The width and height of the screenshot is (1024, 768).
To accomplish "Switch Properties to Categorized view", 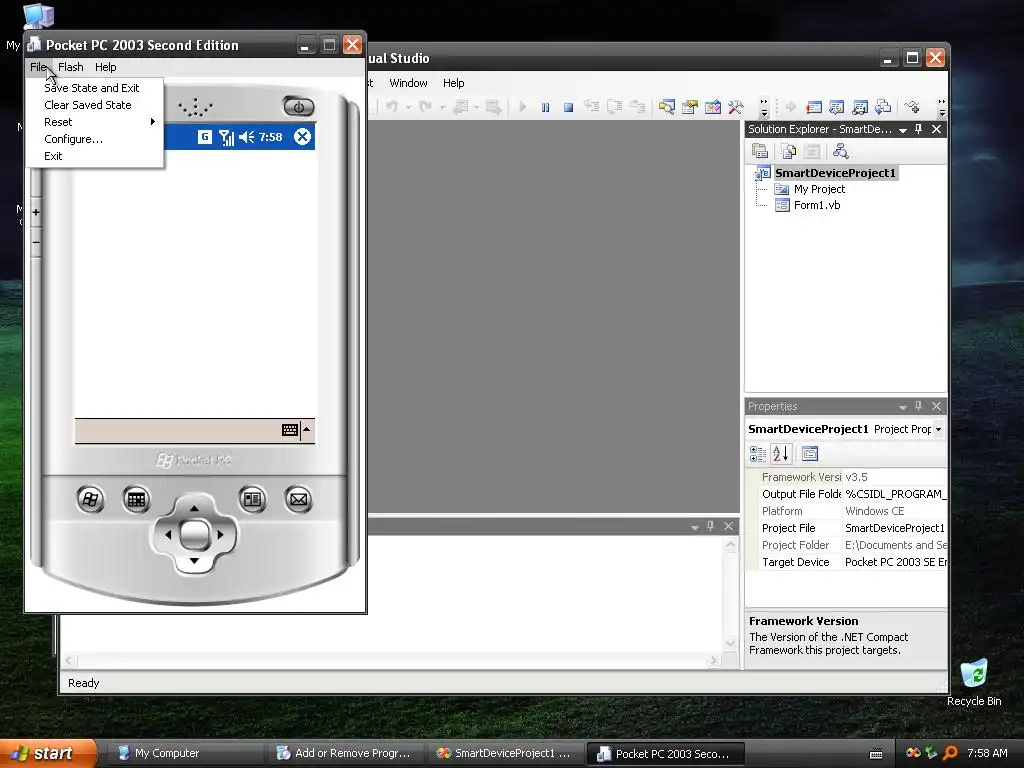I will [758, 454].
